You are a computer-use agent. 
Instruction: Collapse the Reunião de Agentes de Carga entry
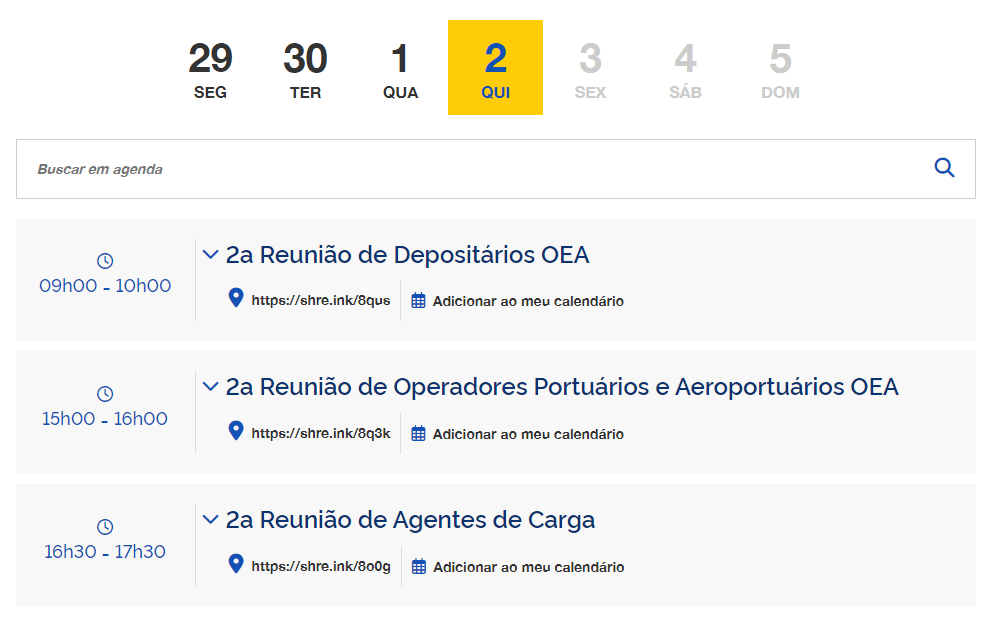(210, 519)
